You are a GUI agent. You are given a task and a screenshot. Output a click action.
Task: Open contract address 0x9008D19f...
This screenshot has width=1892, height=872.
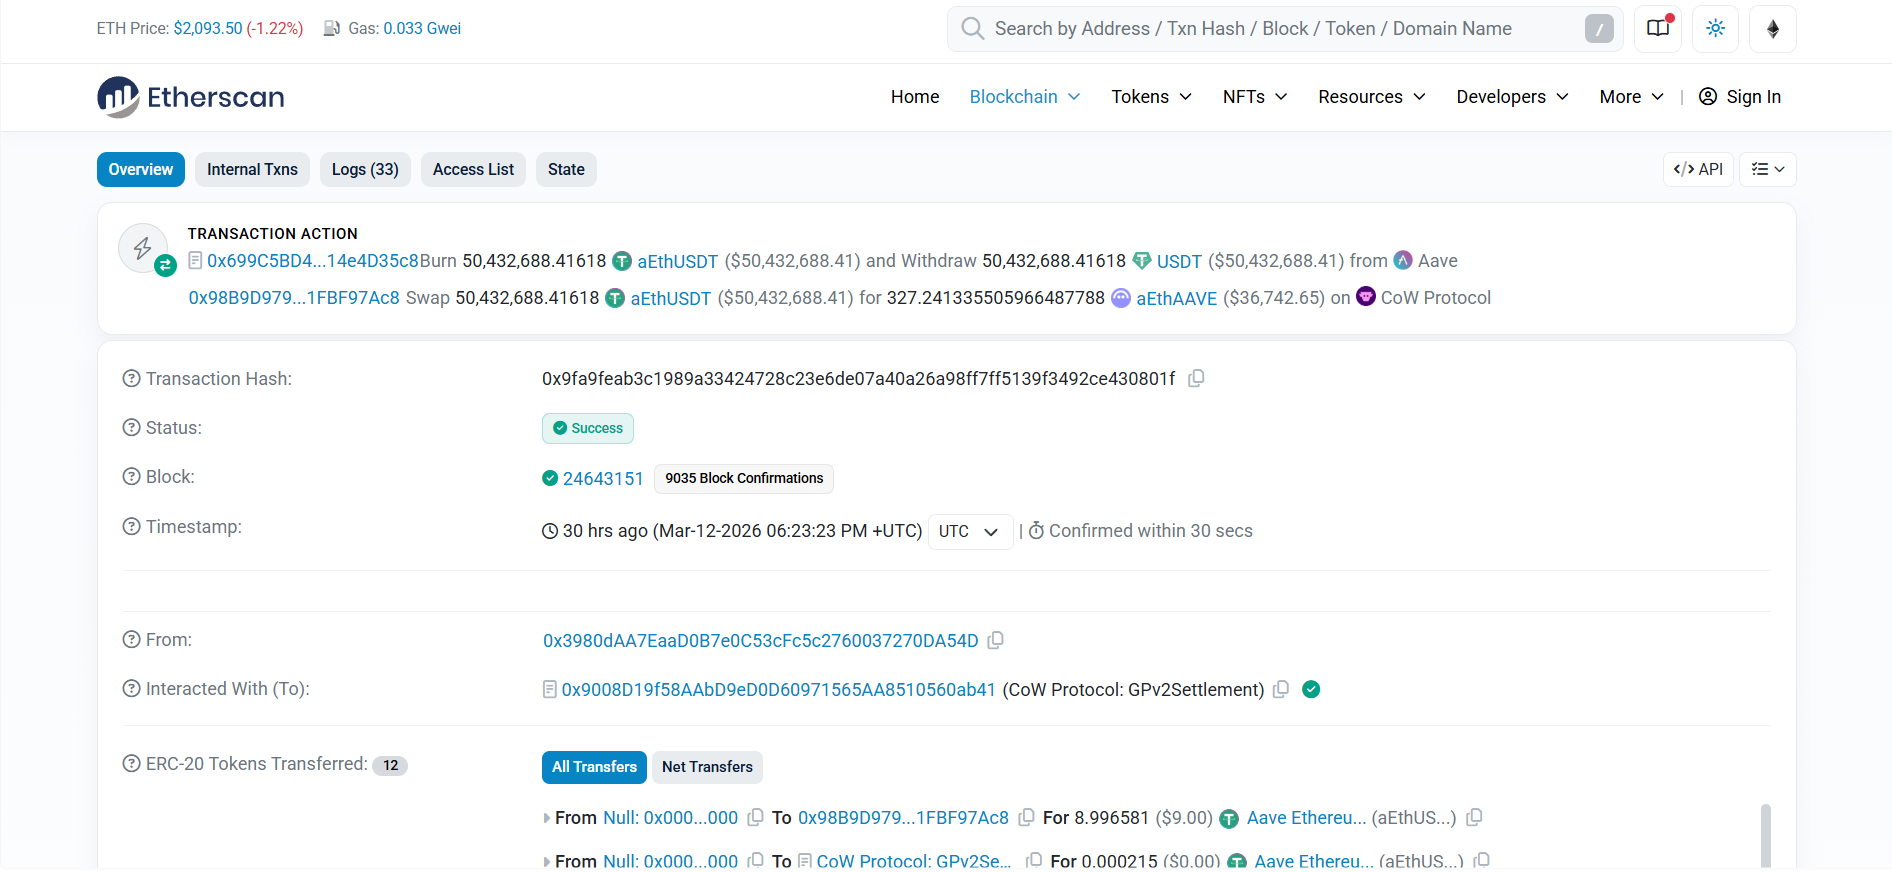[x=779, y=689]
